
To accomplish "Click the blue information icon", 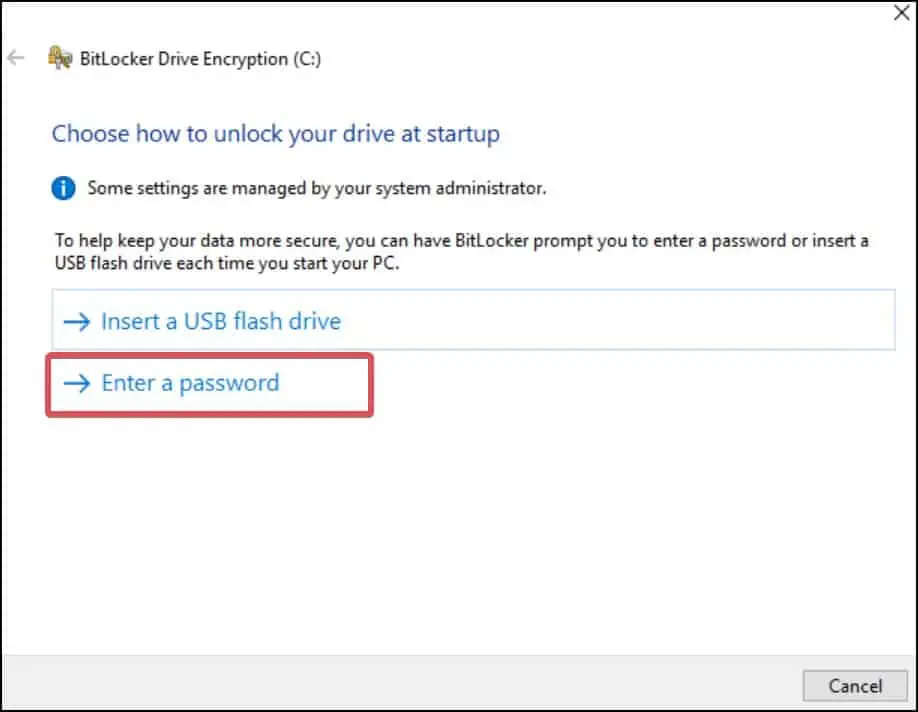I will click(63, 188).
